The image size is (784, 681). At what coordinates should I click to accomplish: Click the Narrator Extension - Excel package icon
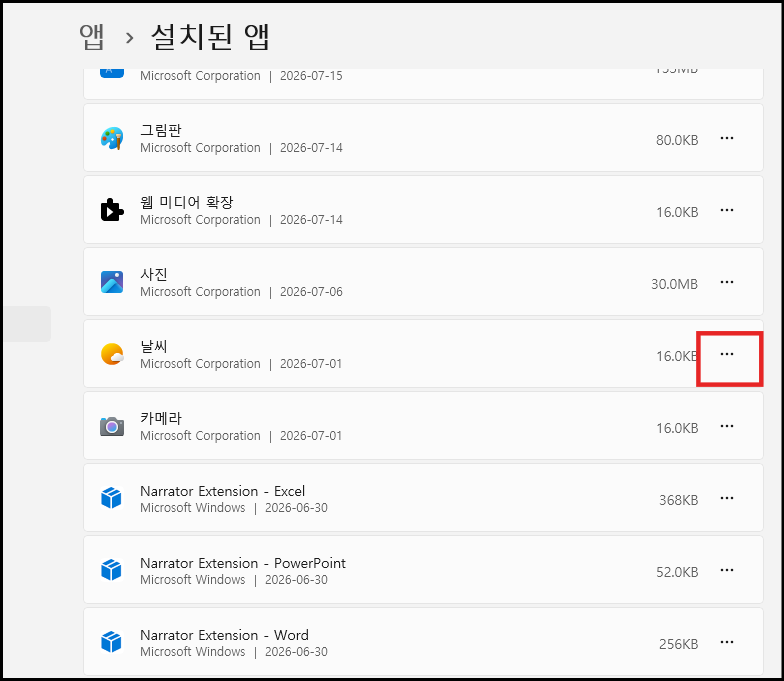pos(112,498)
